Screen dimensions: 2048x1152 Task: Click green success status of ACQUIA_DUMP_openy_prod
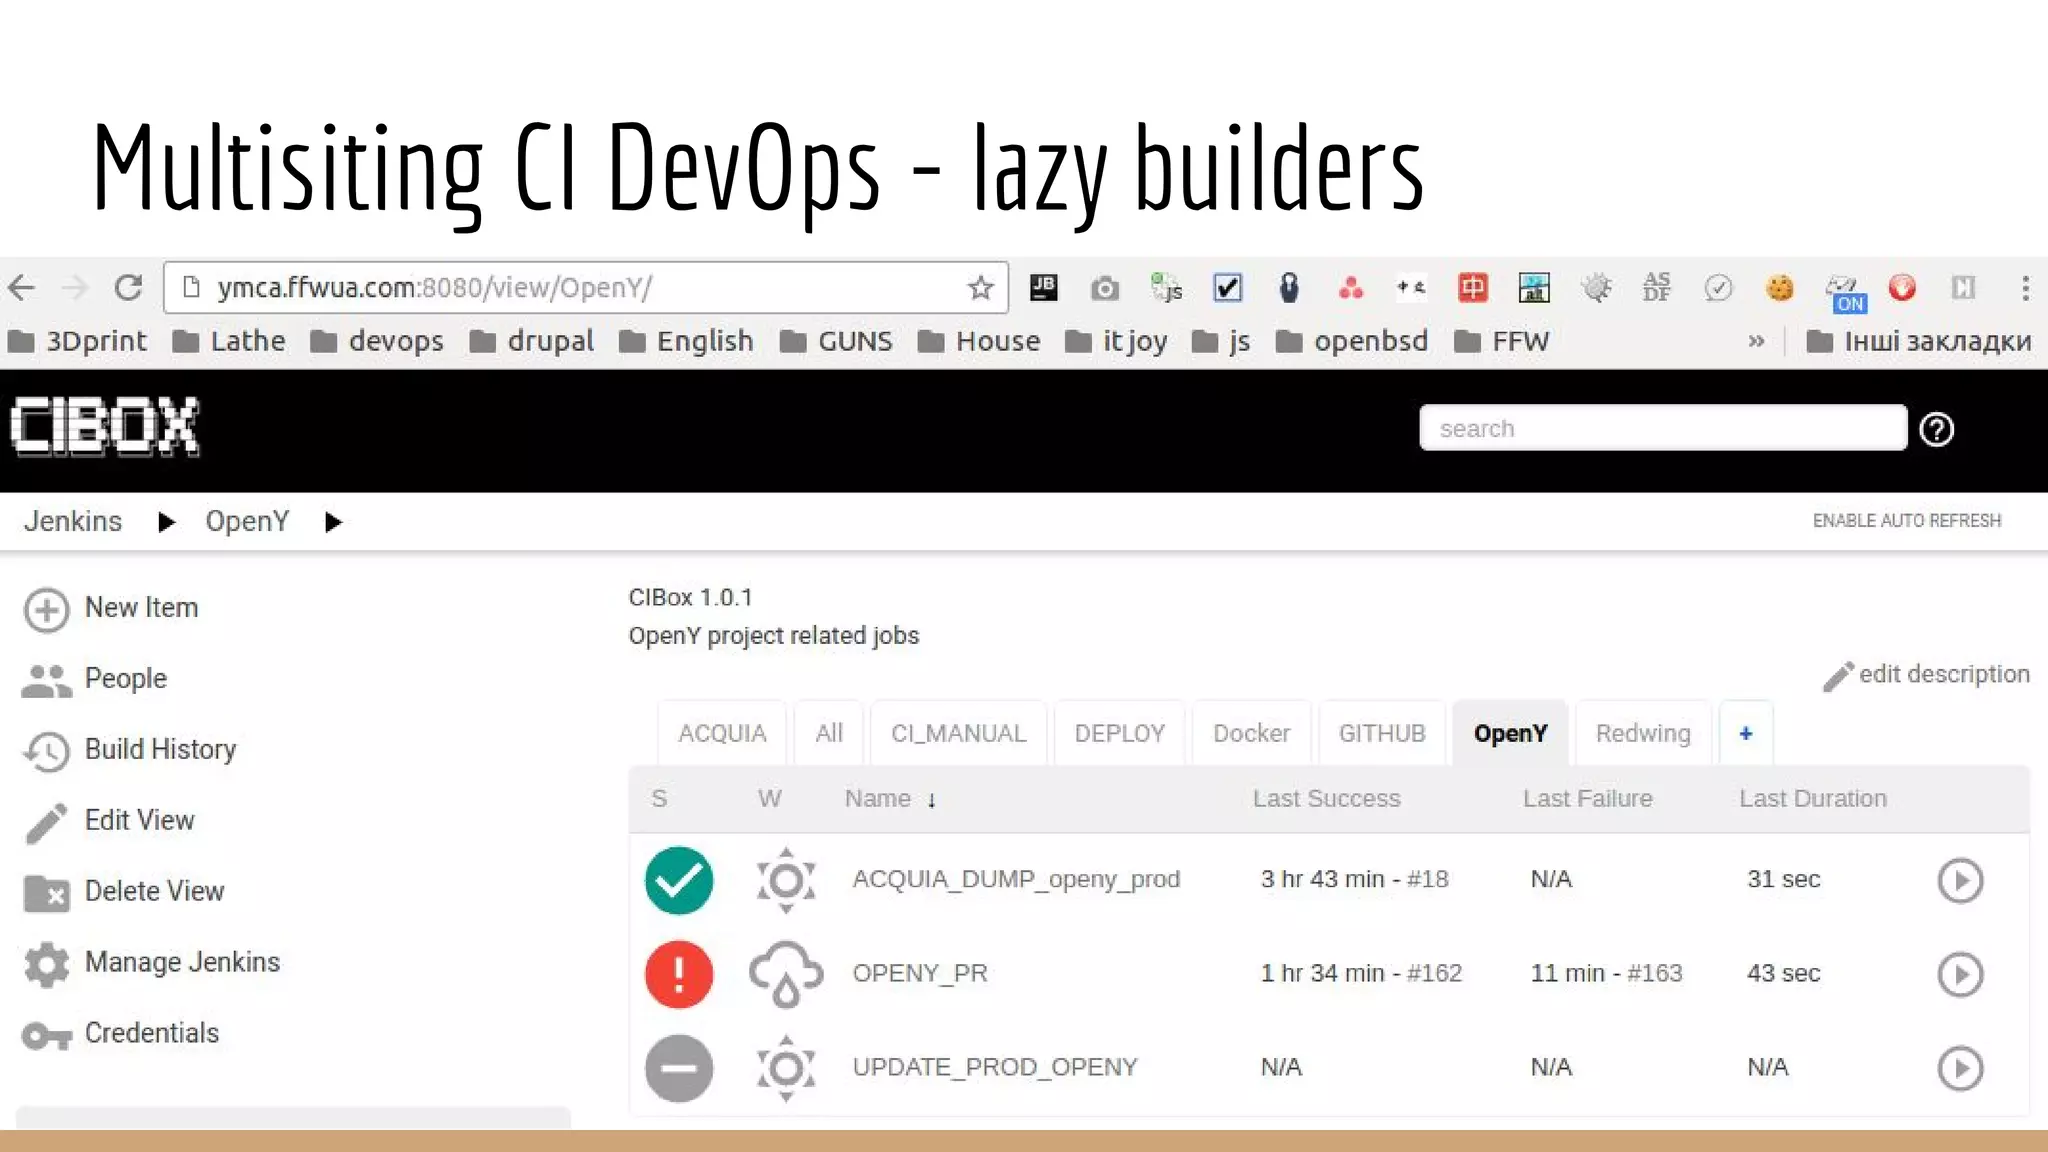coord(679,880)
